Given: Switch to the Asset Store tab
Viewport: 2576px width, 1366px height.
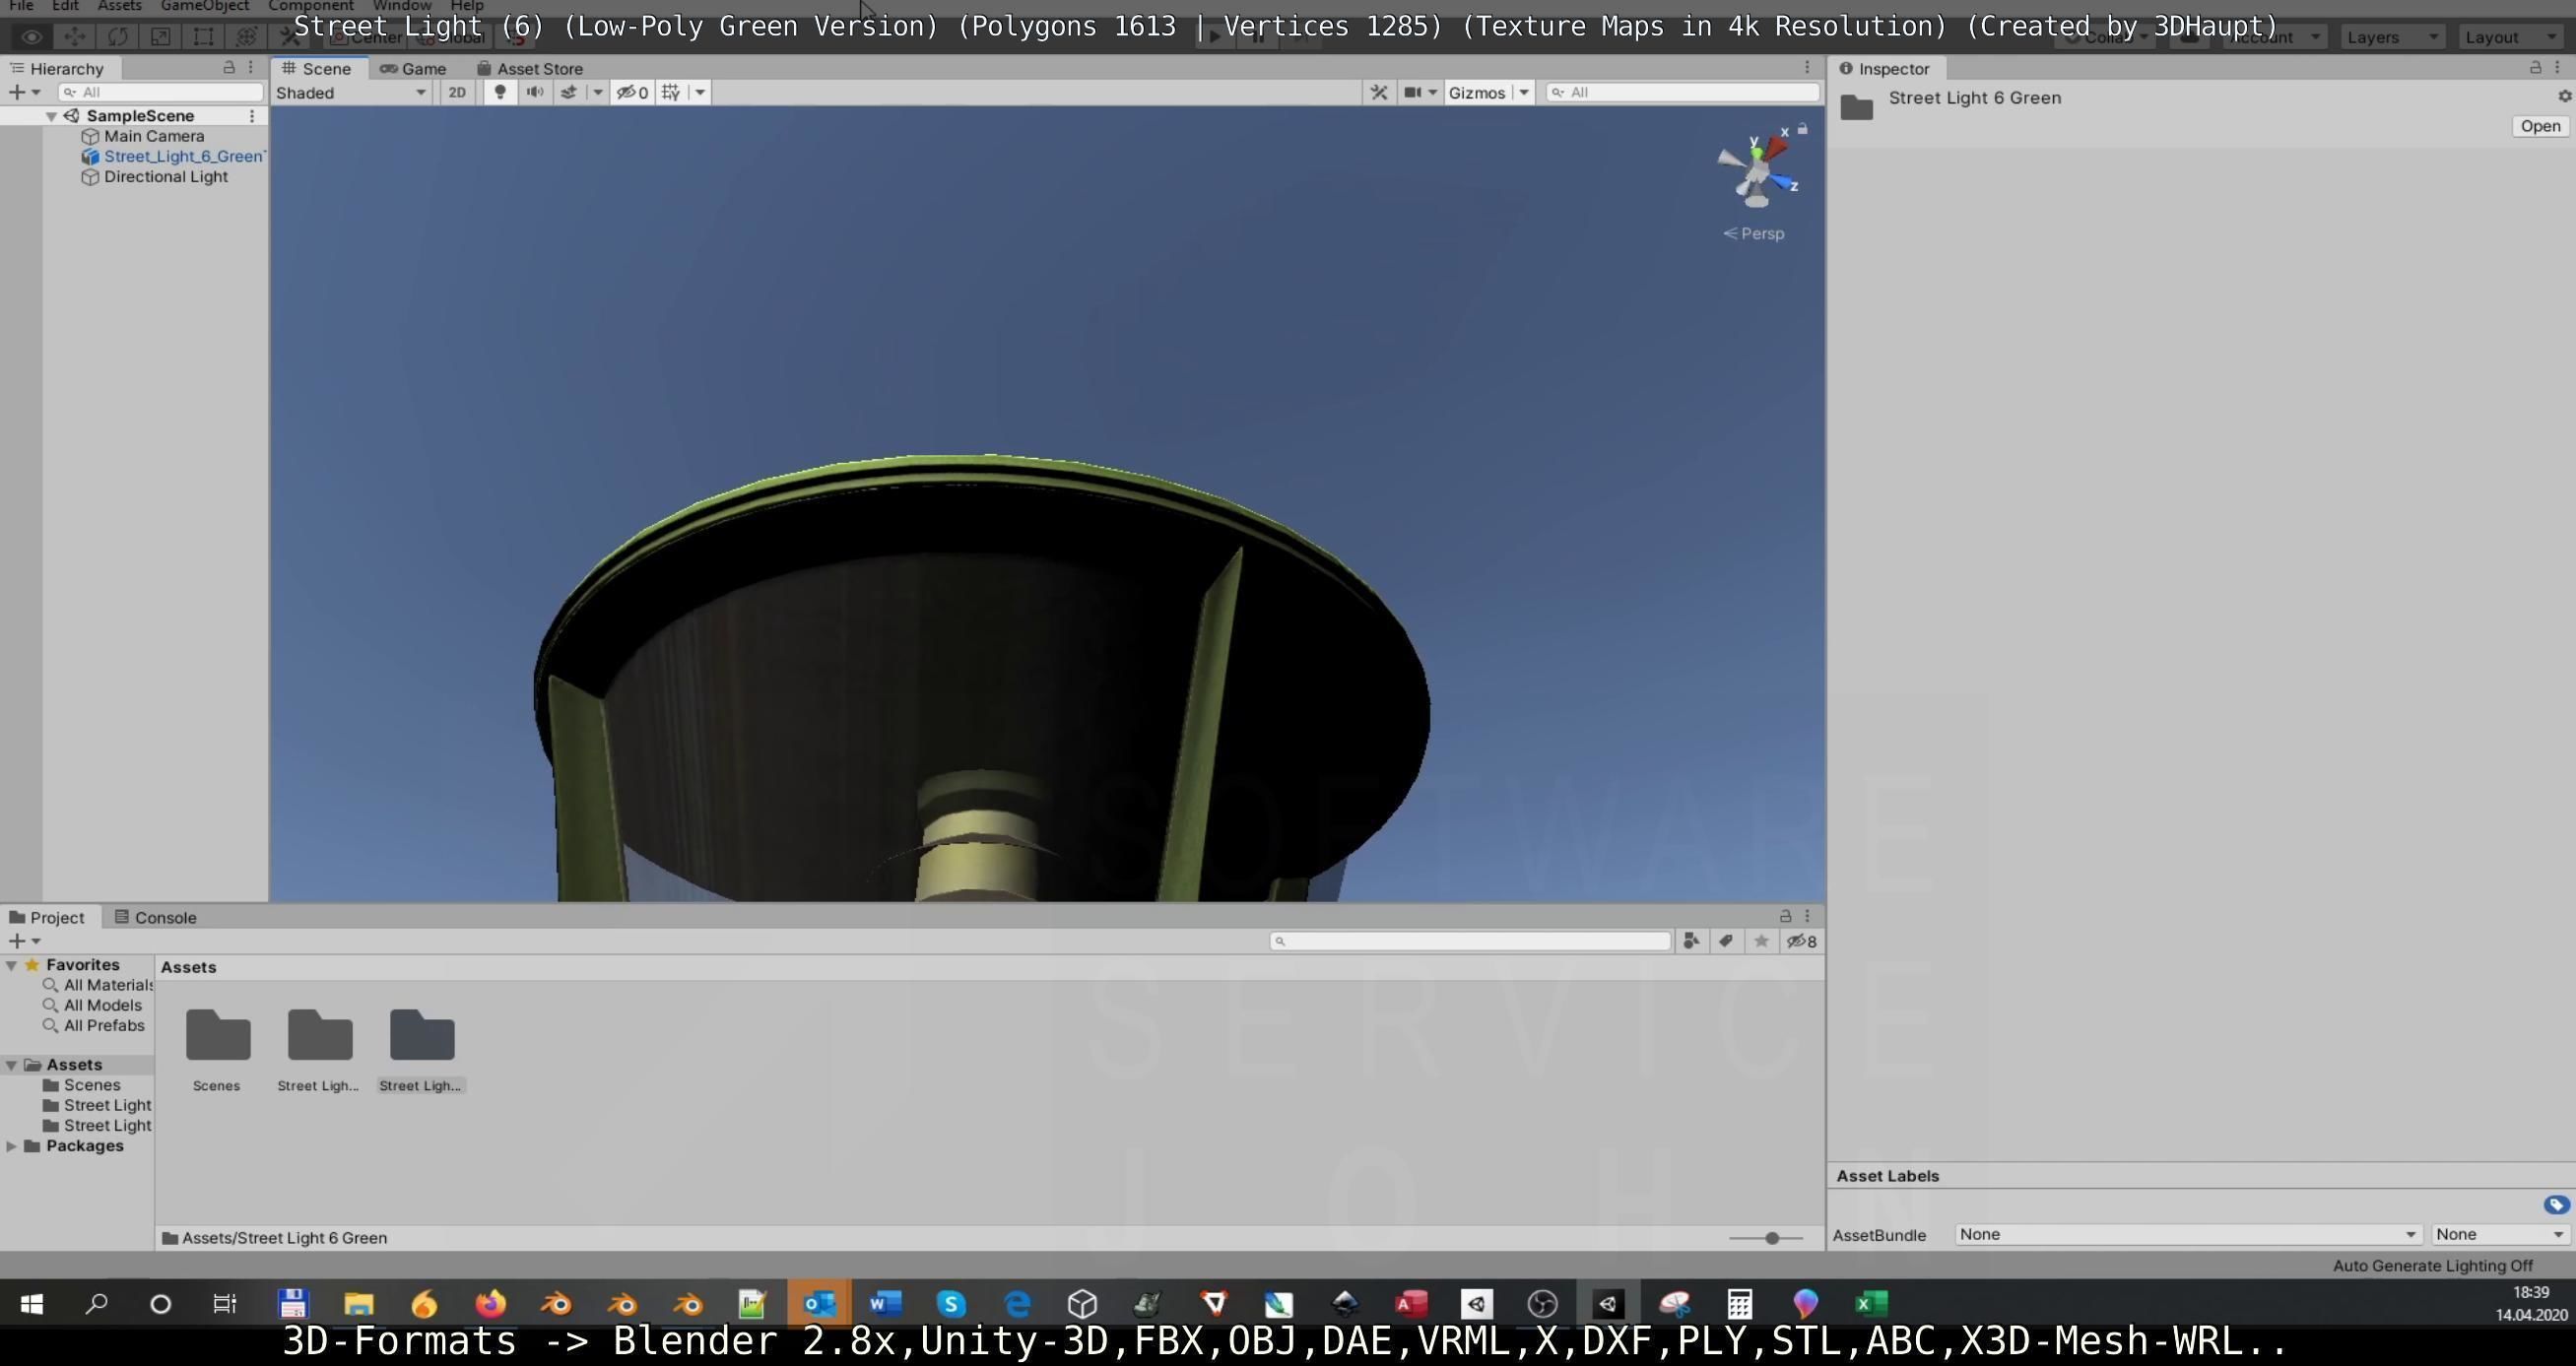Looking at the screenshot, I should [530, 68].
